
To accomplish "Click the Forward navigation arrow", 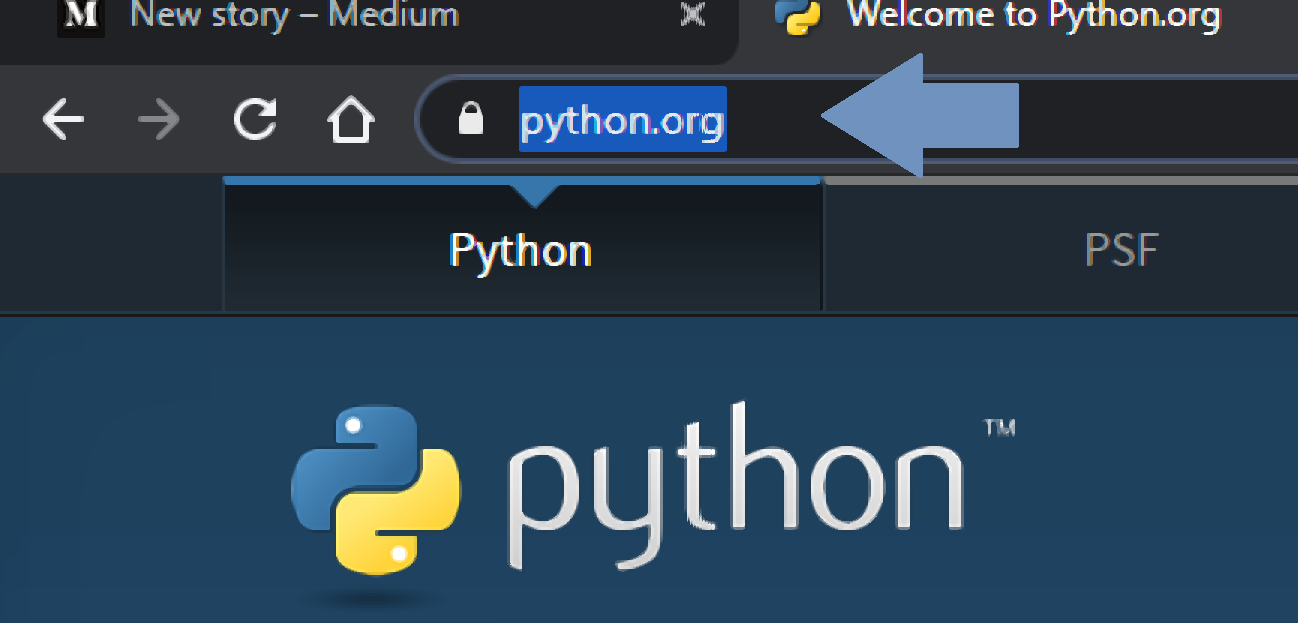I will tap(158, 119).
